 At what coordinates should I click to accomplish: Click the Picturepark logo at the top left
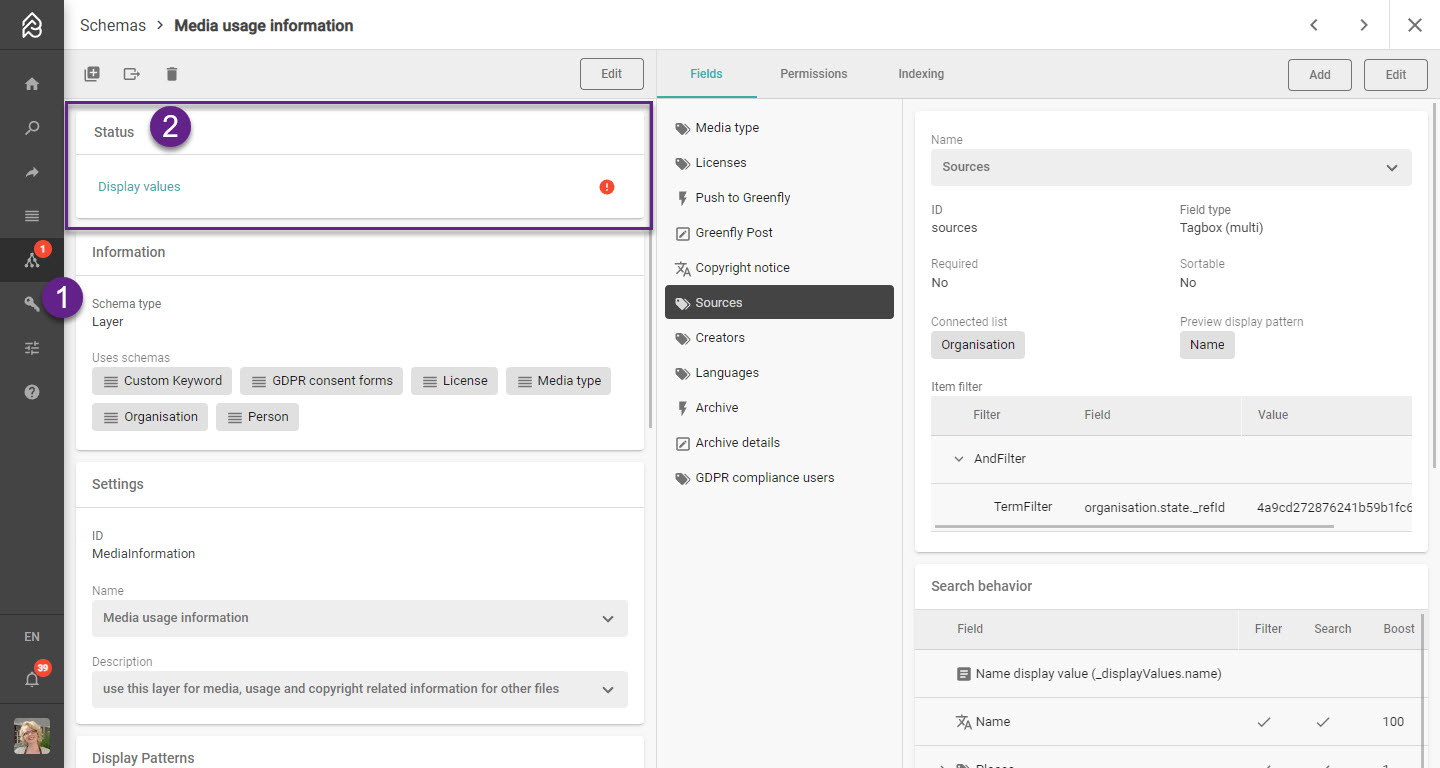click(x=32, y=25)
